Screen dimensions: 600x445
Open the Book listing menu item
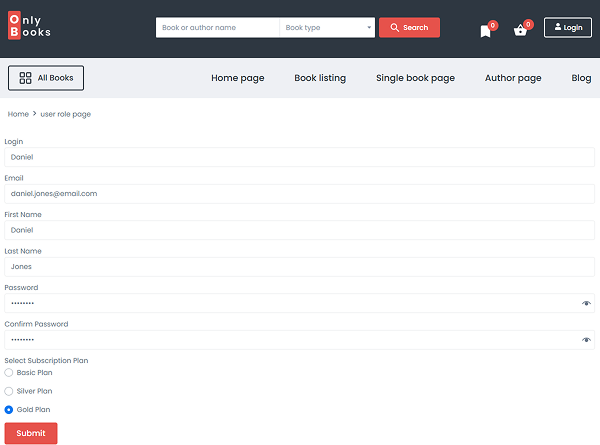coord(320,78)
